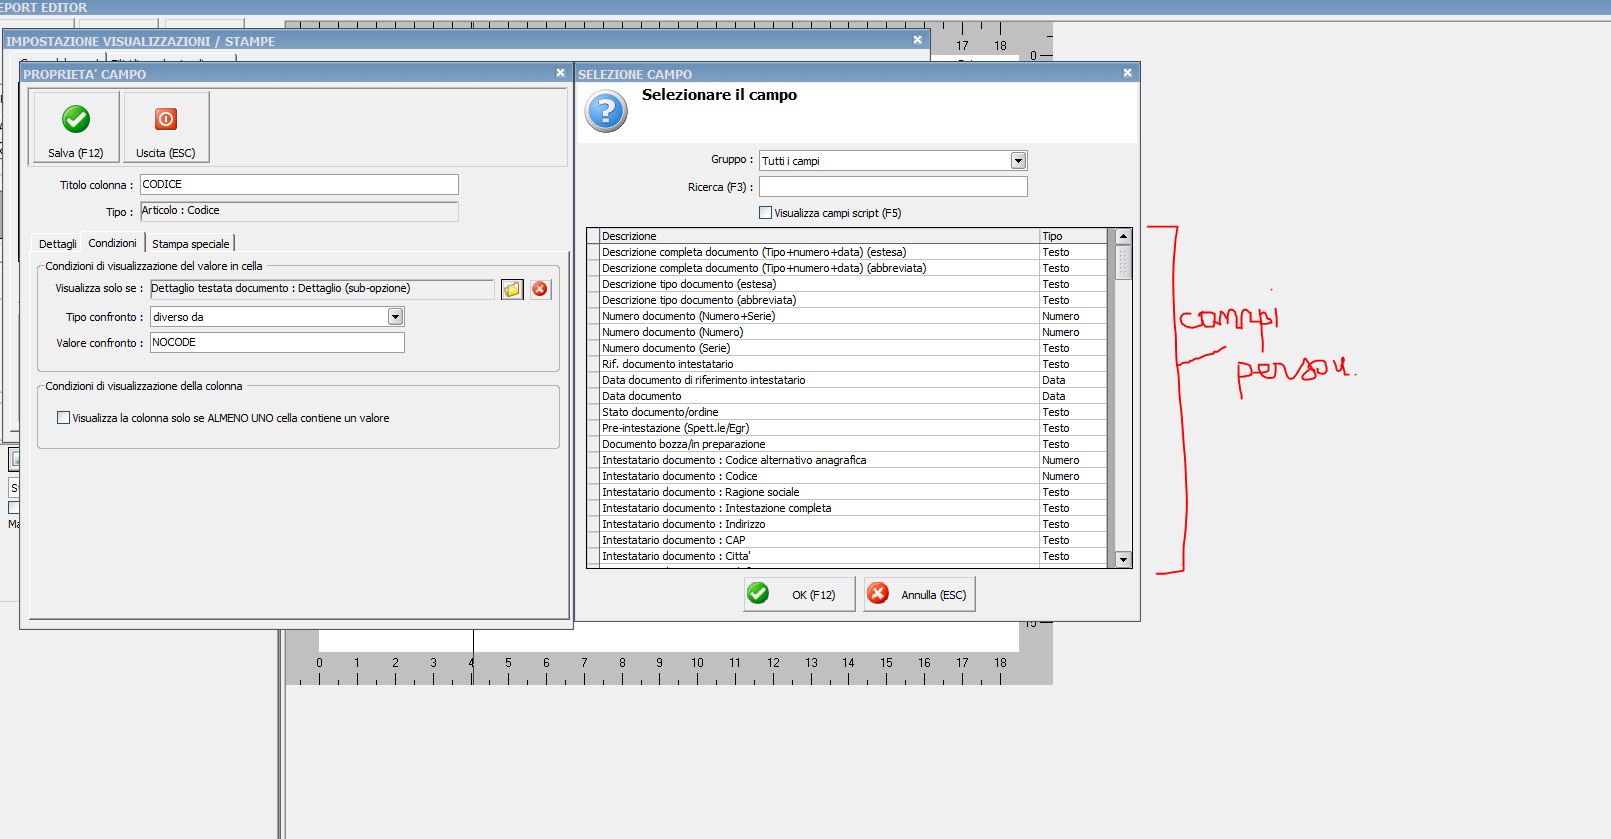1611x839 pixels.
Task: Select row Intestatario documento : CAP
Action: pos(848,540)
